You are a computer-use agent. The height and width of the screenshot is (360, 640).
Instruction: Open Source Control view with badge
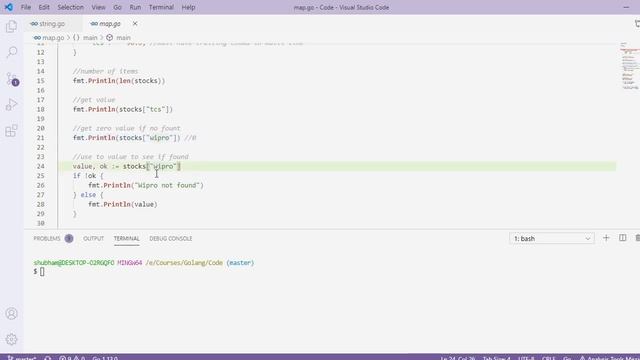pos(11,79)
